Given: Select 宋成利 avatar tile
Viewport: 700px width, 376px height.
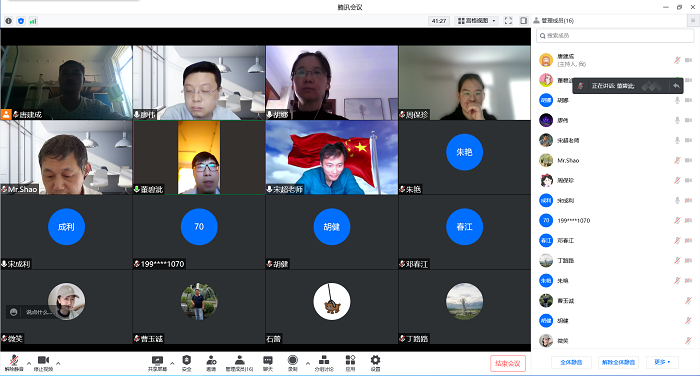Looking at the screenshot, I should [67, 232].
